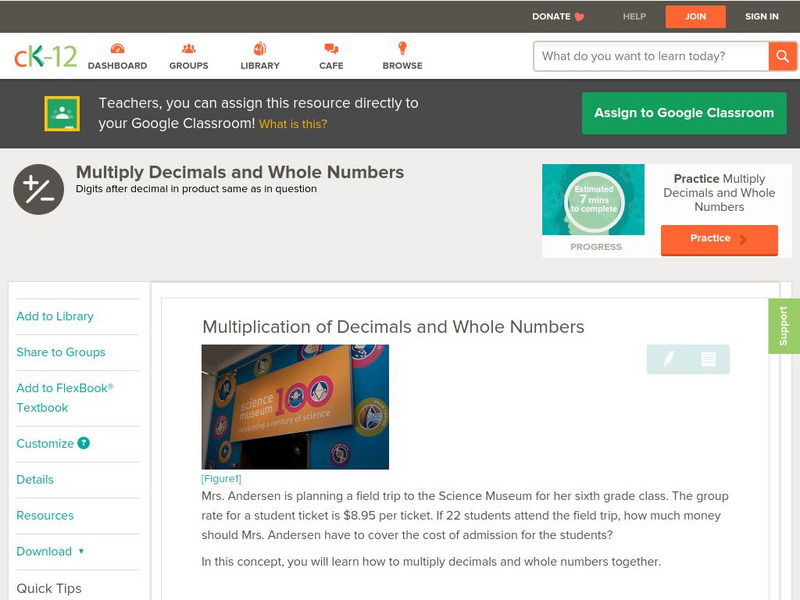800x600 pixels.
Task: Click the search box 'What do you want to learn today?'
Action: [652, 56]
